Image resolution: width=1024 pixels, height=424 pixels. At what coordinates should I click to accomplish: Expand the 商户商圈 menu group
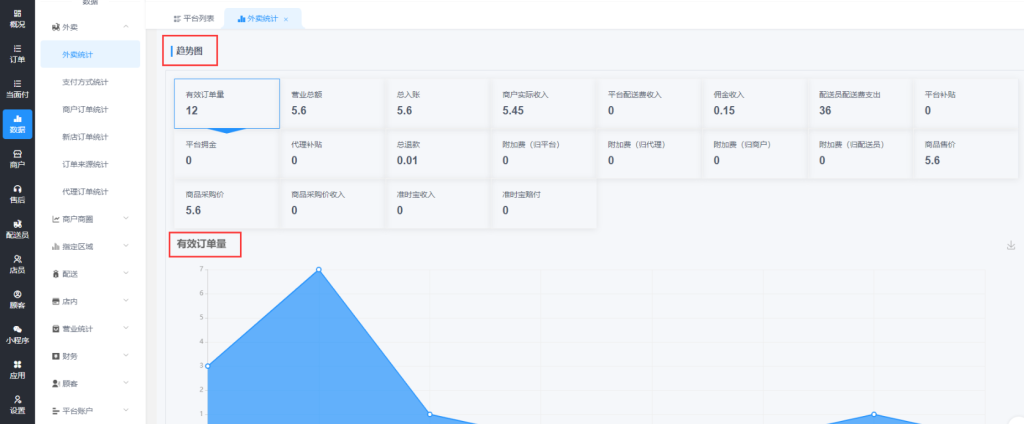pos(125,218)
